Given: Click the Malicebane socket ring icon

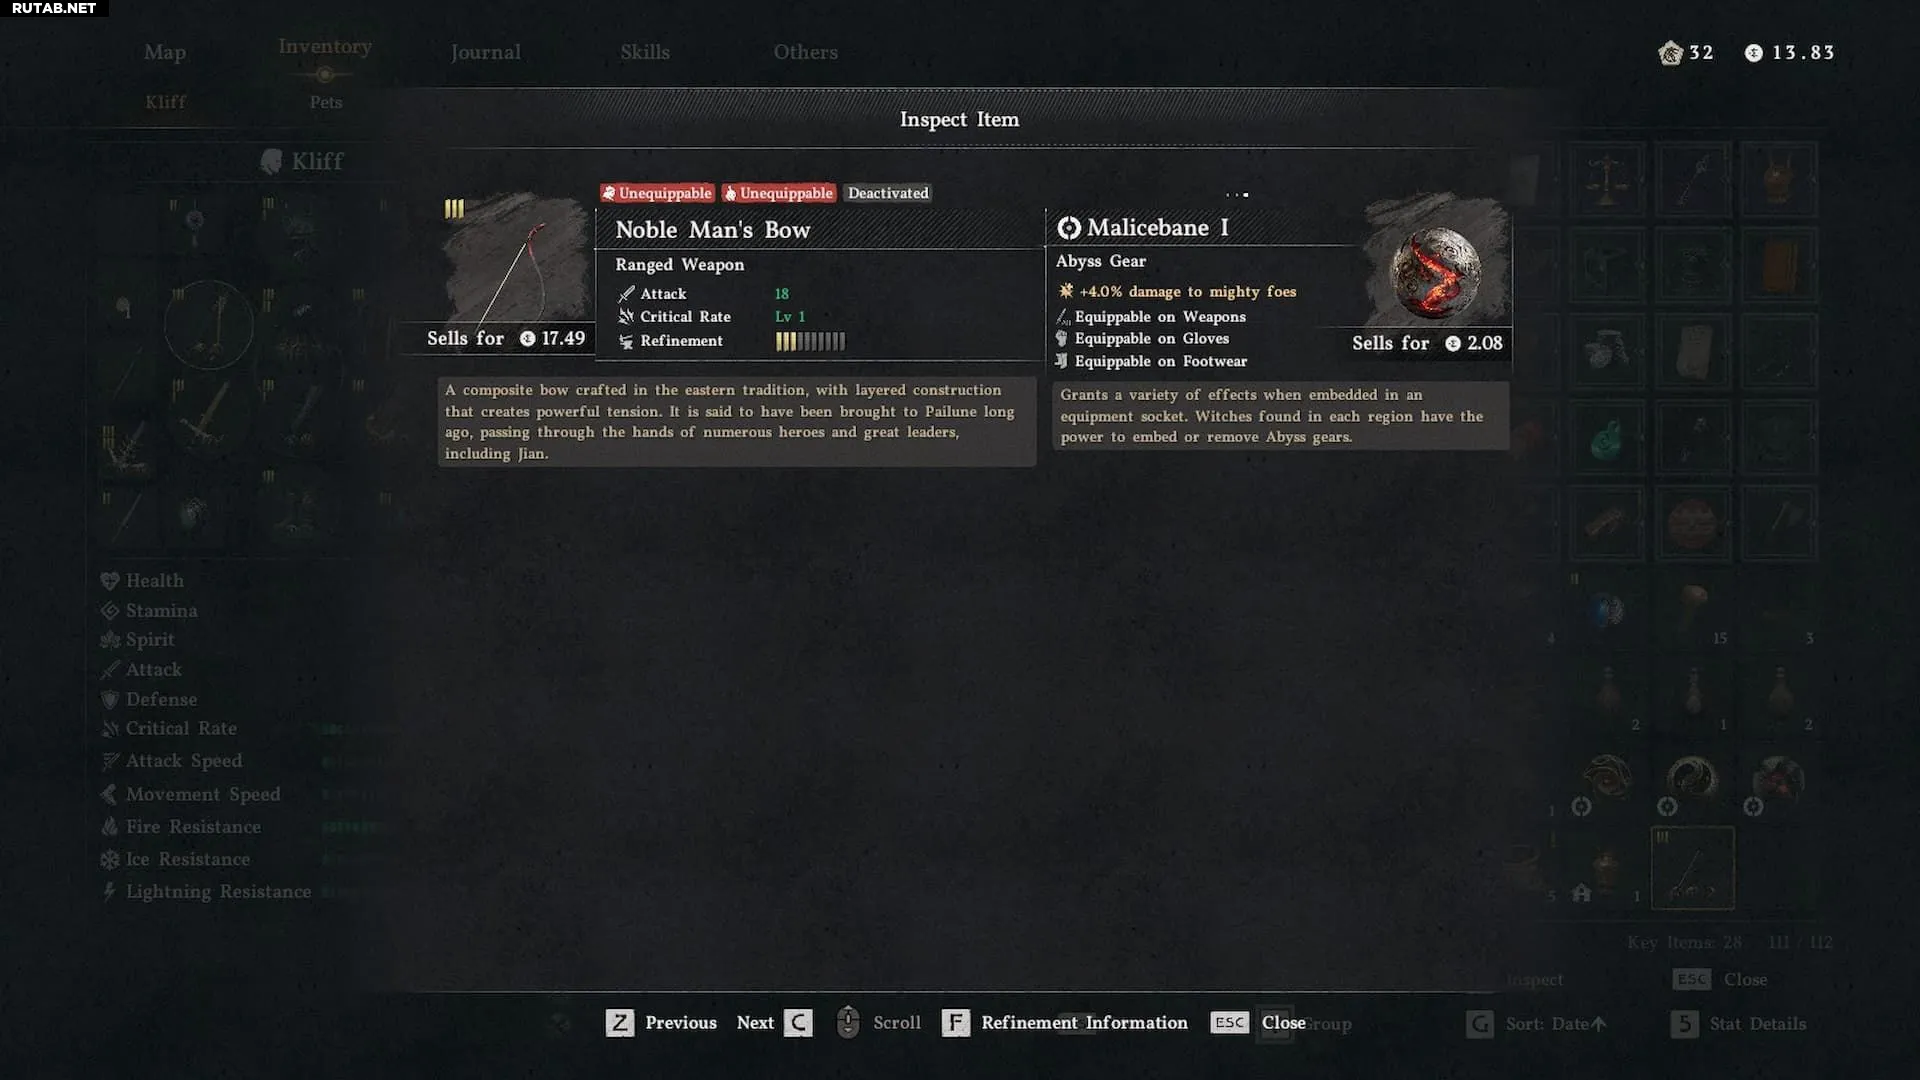Looking at the screenshot, I should pyautogui.click(x=1069, y=228).
